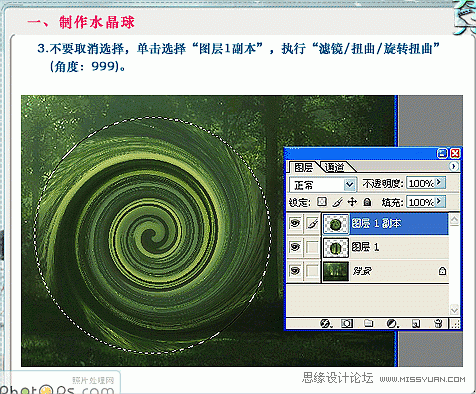Click the swirled sphere in the canvas
The image size is (476, 394).
152,235
